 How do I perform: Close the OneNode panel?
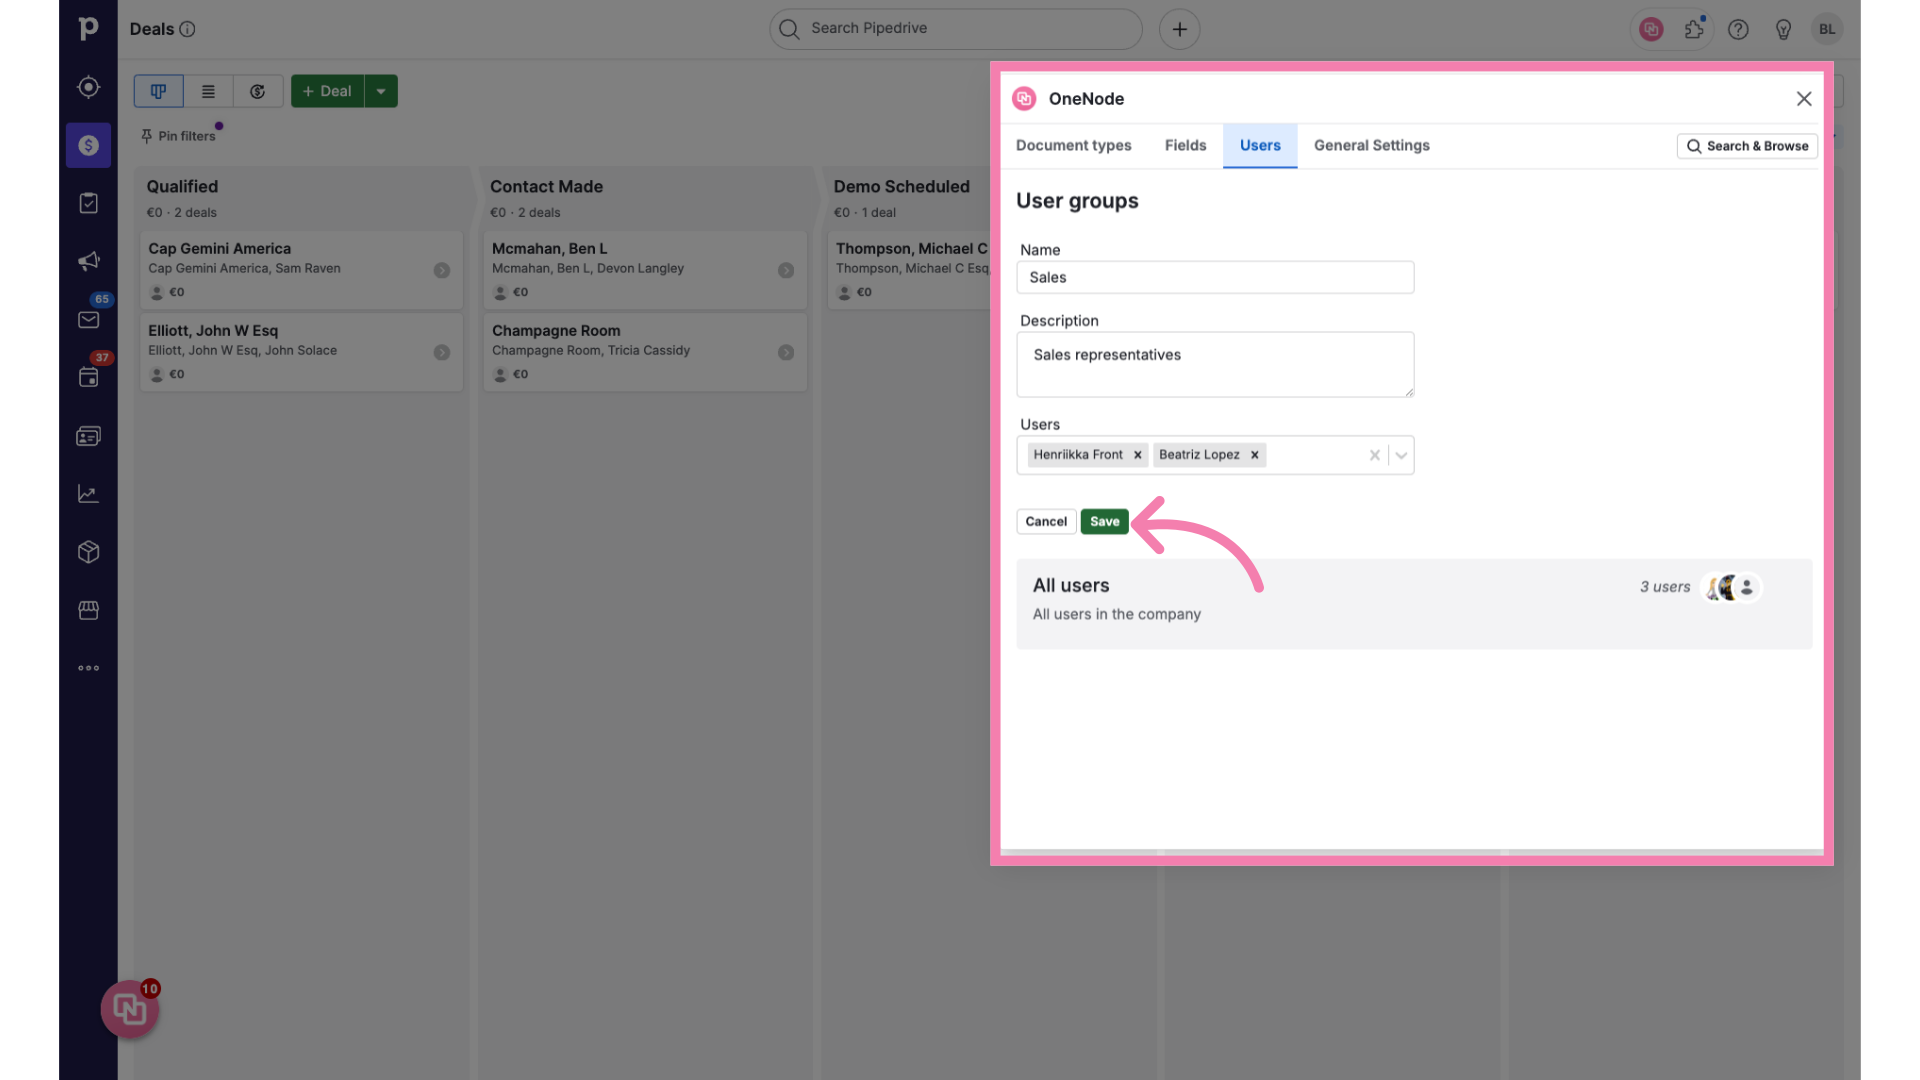tap(1804, 98)
